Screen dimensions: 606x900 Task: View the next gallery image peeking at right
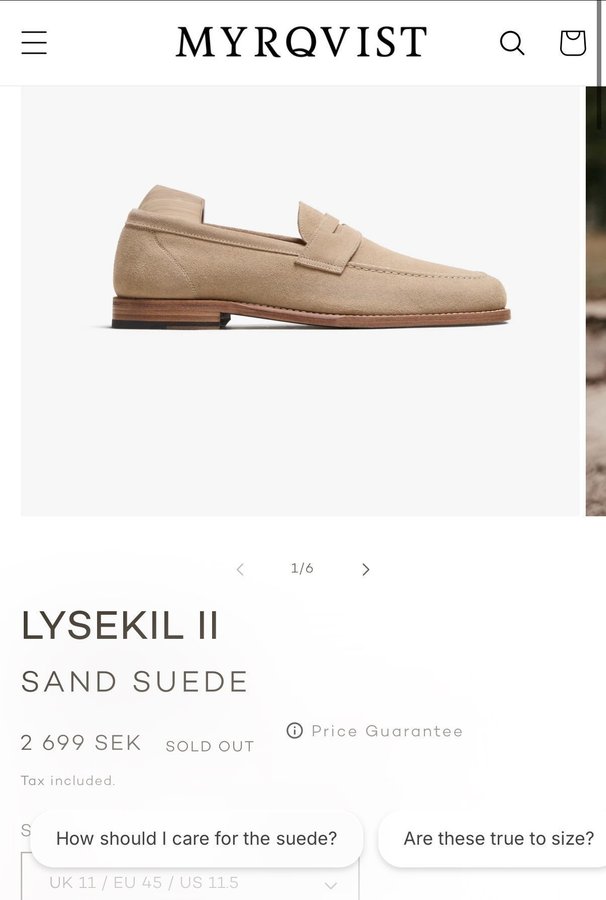(x=596, y=301)
